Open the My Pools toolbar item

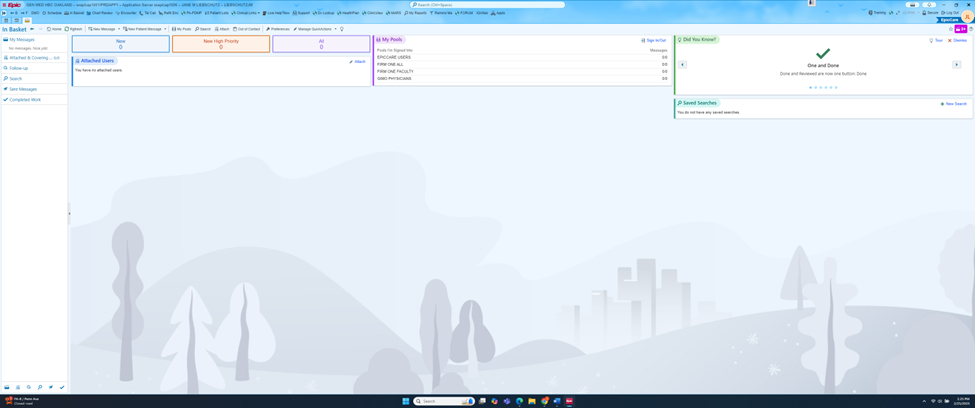pos(181,29)
